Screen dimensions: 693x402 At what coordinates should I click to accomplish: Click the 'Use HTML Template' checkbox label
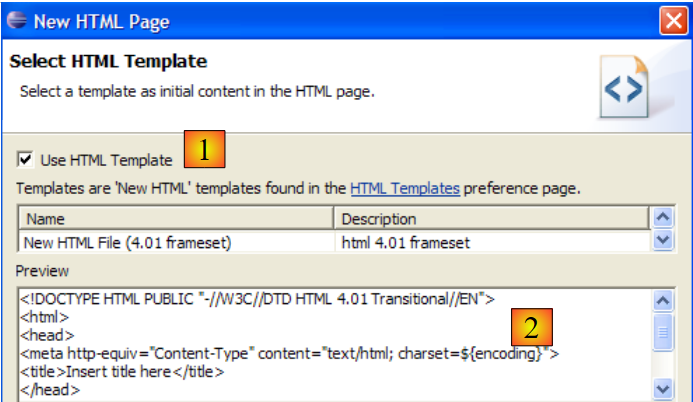click(x=105, y=159)
